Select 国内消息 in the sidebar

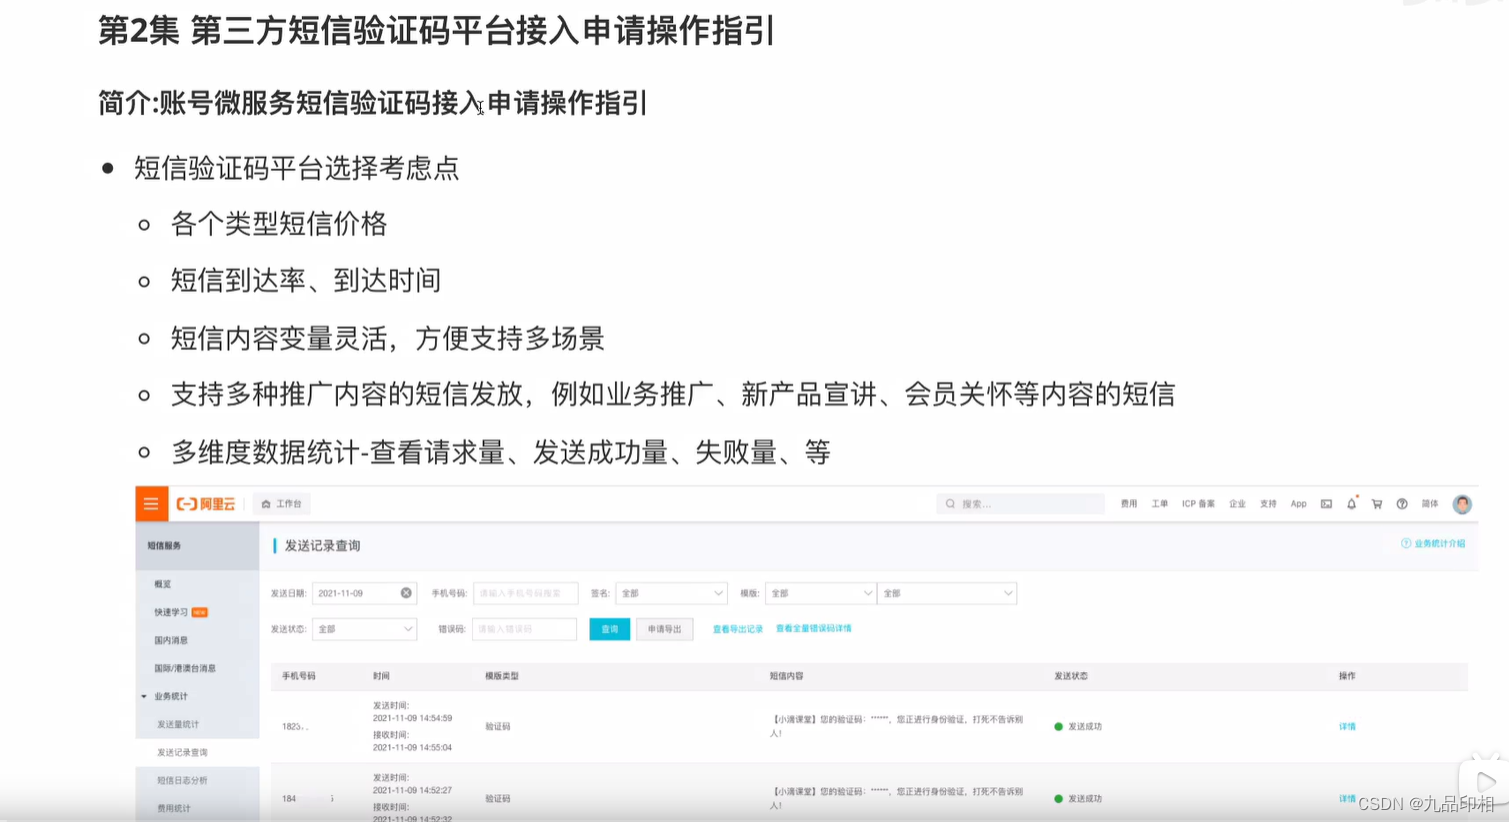click(x=171, y=640)
